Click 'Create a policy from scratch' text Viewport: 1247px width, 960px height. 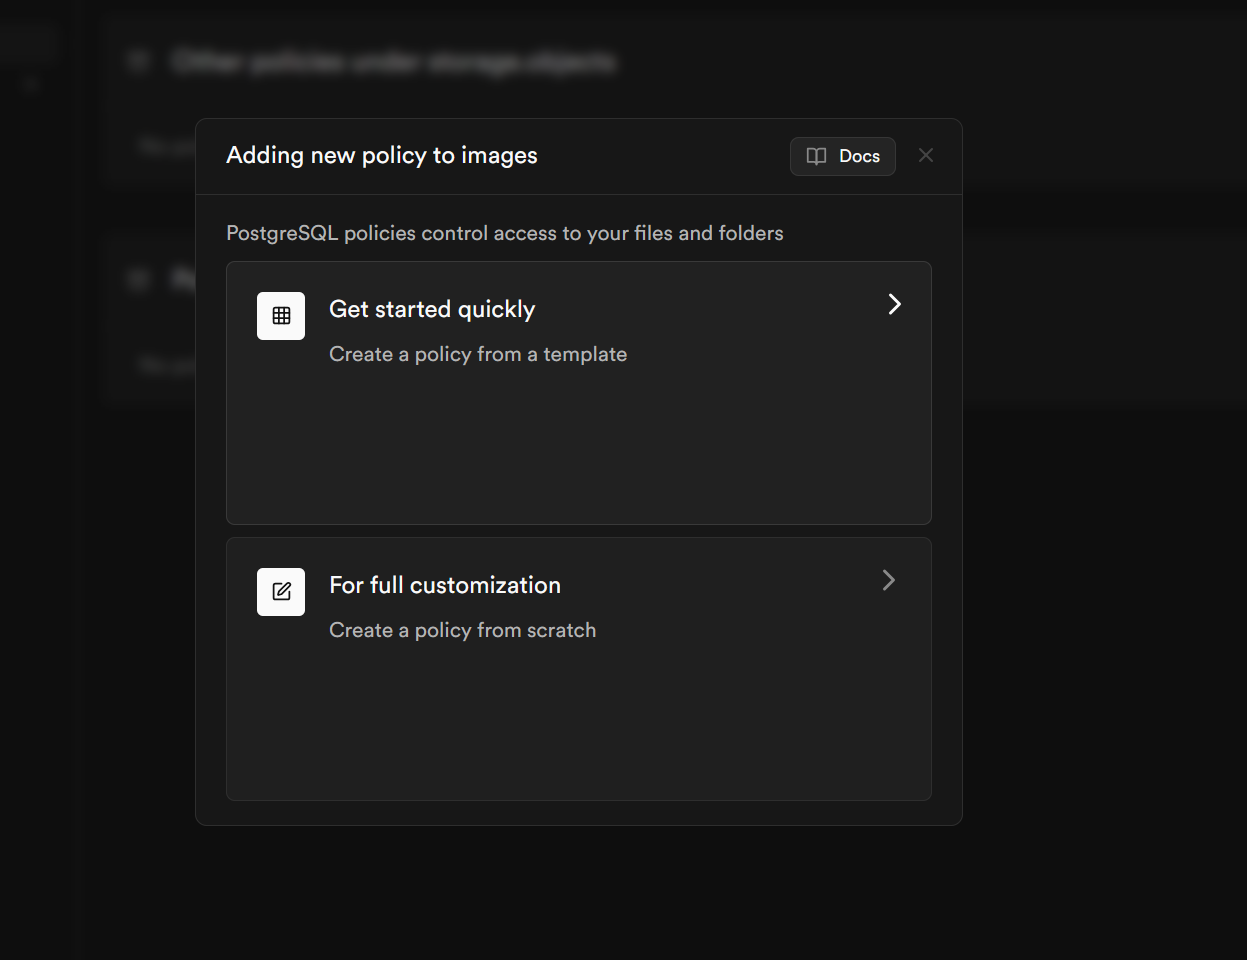coord(463,630)
